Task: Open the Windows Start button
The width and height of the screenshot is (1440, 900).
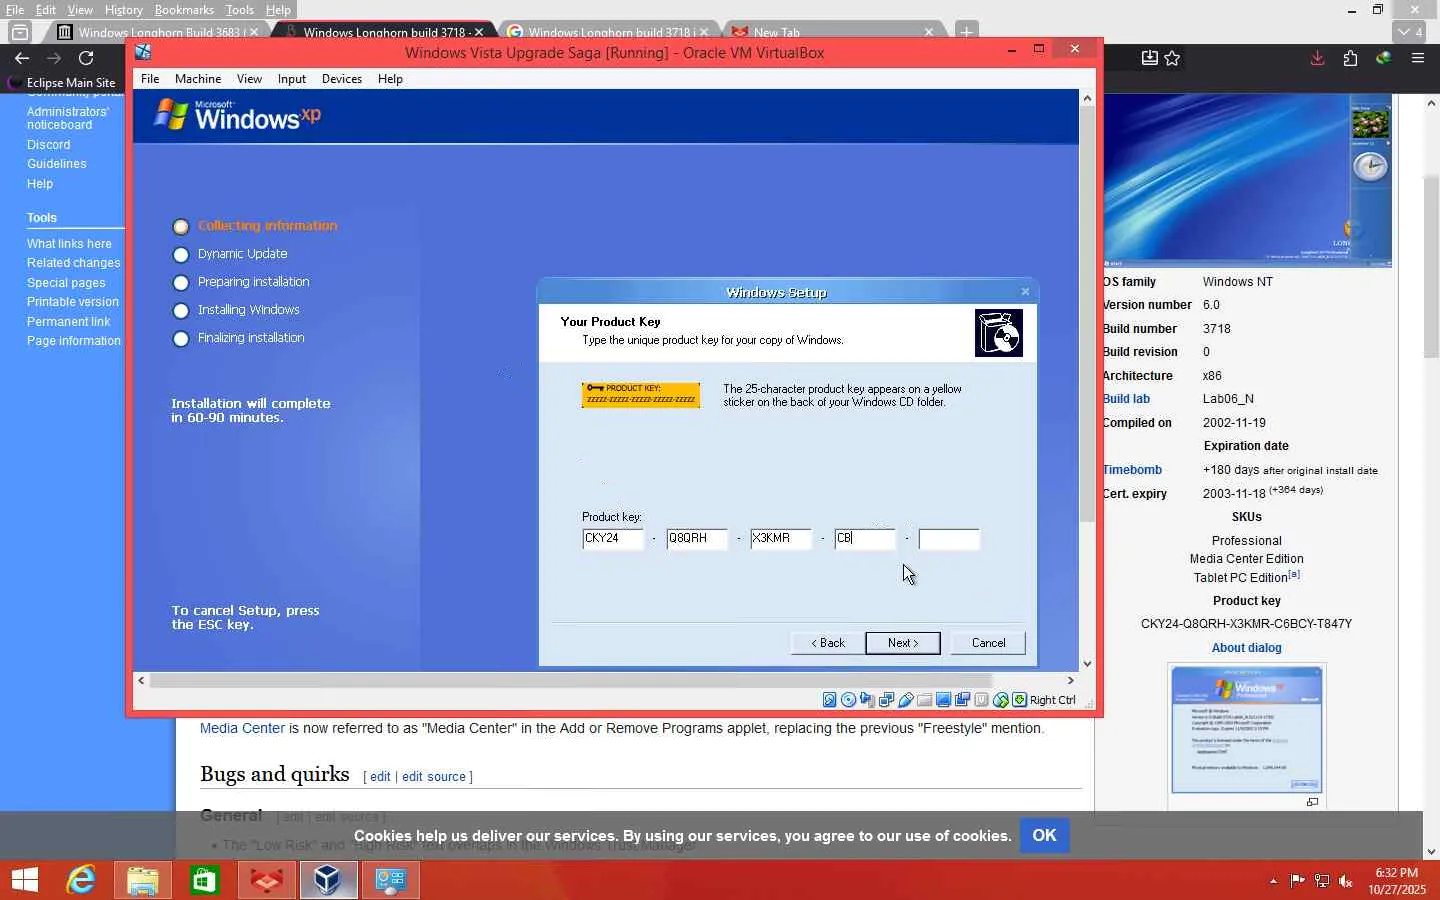Action: 25,880
